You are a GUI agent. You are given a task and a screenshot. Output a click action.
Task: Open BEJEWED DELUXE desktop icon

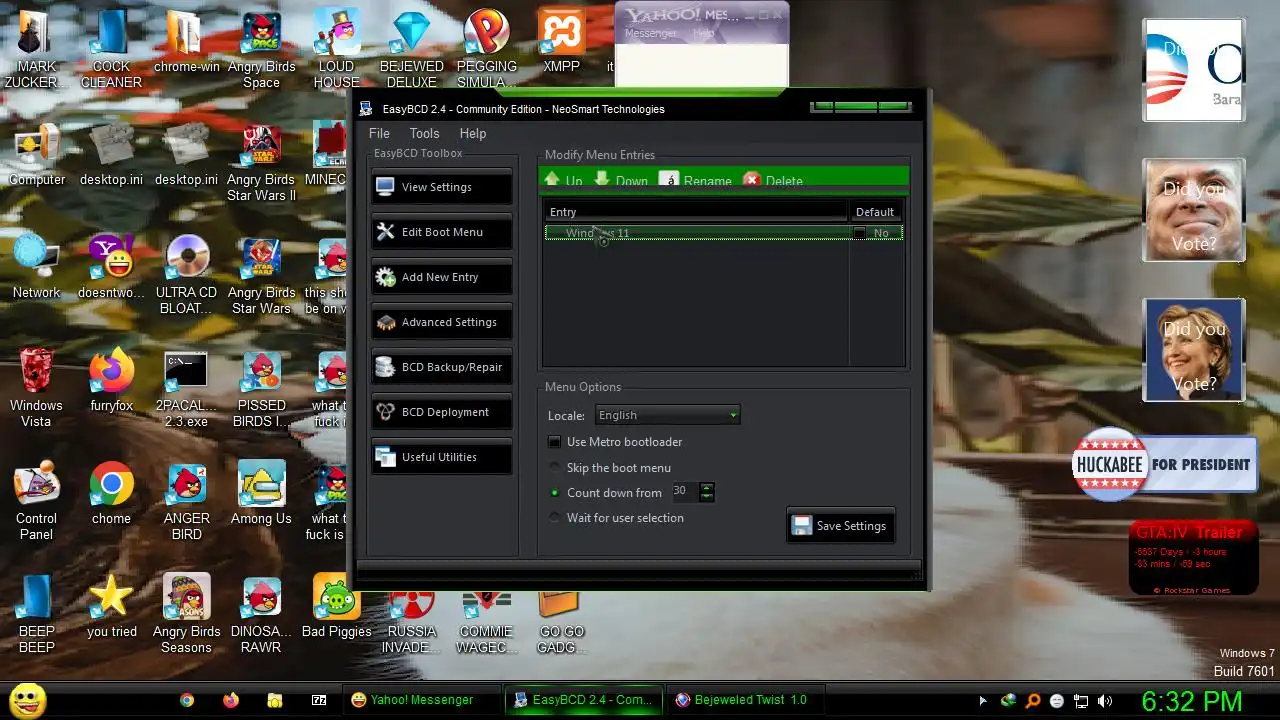pos(411,50)
